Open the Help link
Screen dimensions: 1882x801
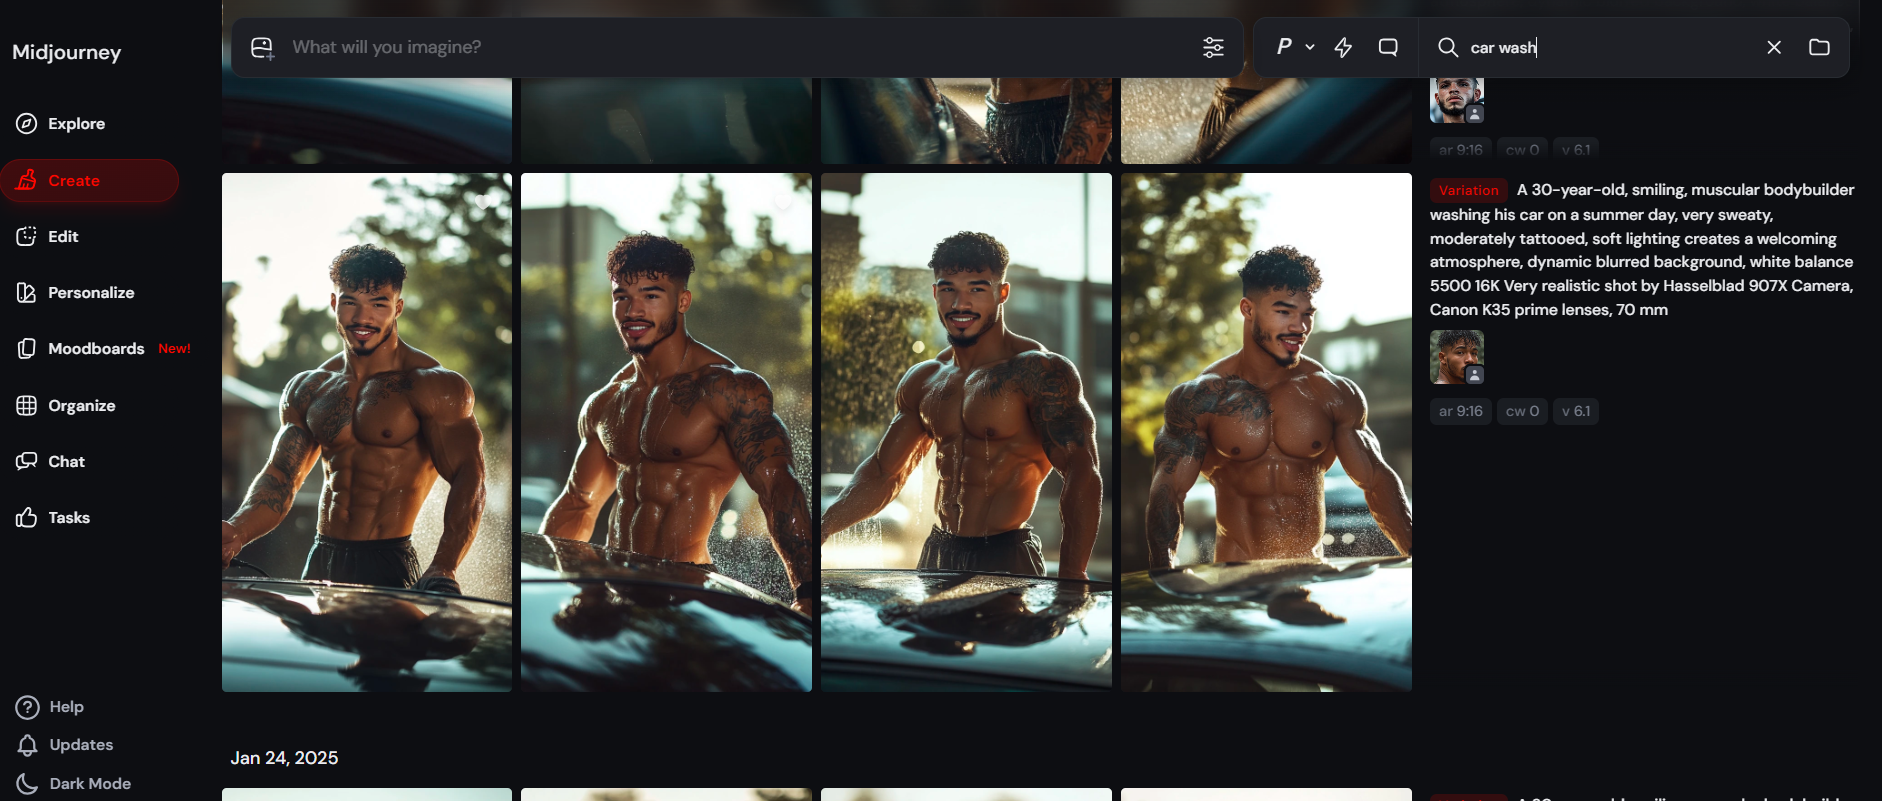50,707
